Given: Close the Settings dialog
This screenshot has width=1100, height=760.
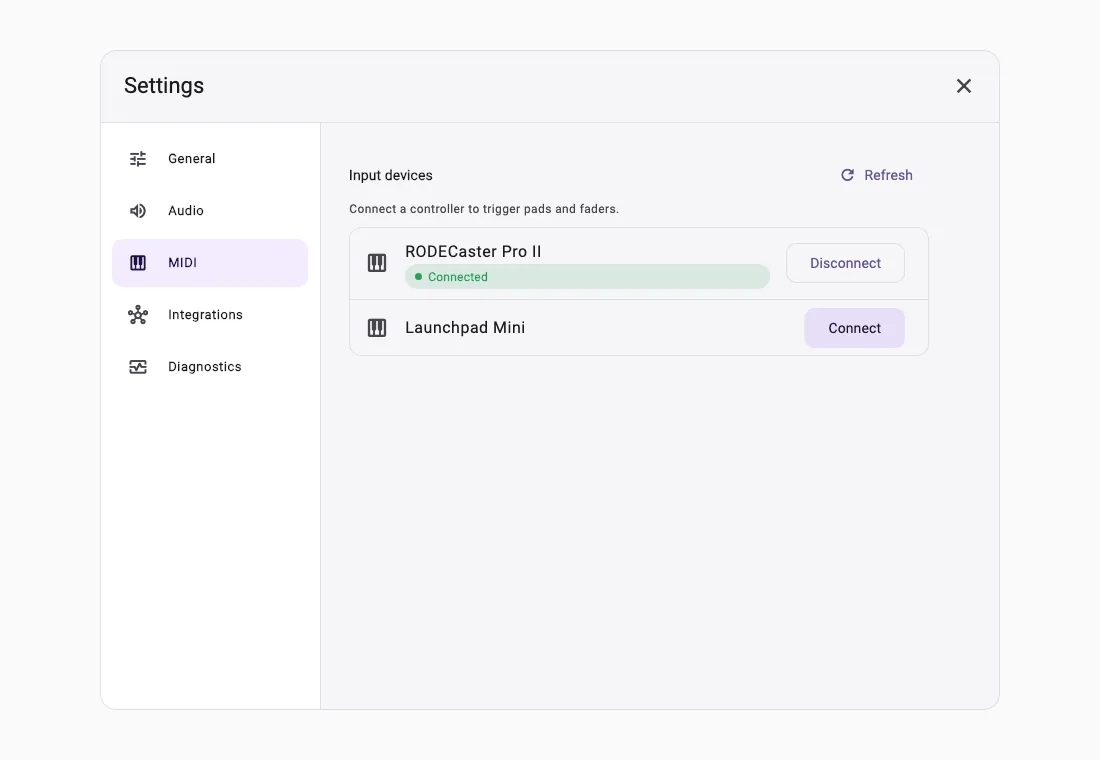Looking at the screenshot, I should tap(964, 86).
